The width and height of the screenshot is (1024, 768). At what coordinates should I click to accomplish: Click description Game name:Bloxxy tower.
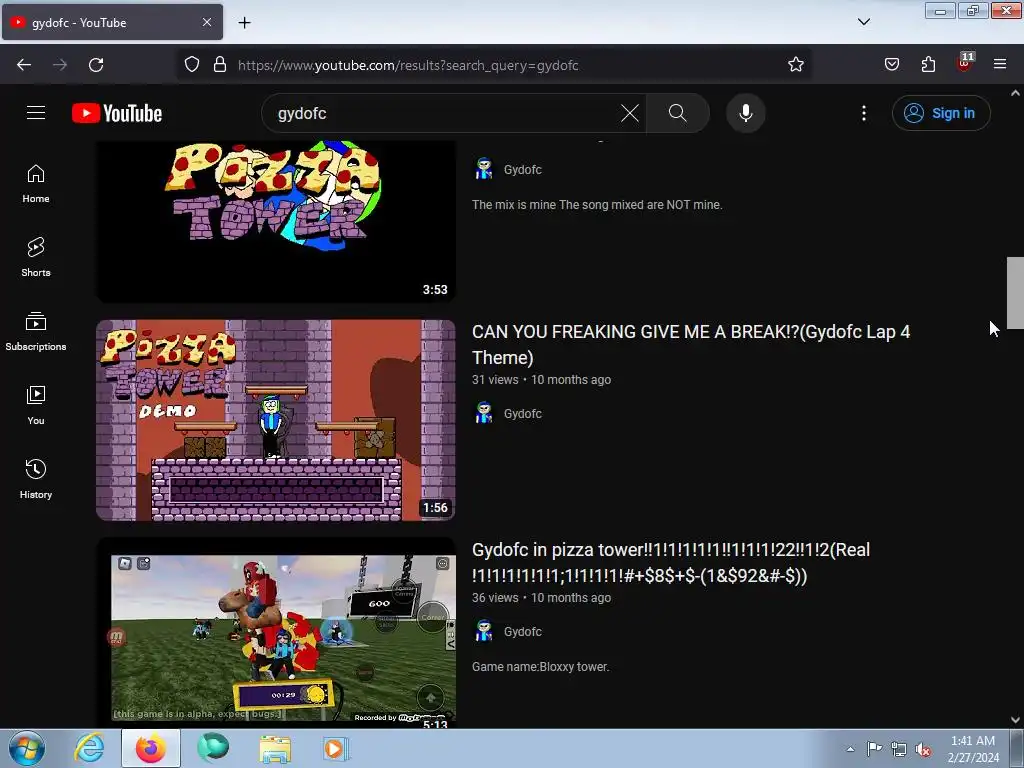[x=541, y=667]
